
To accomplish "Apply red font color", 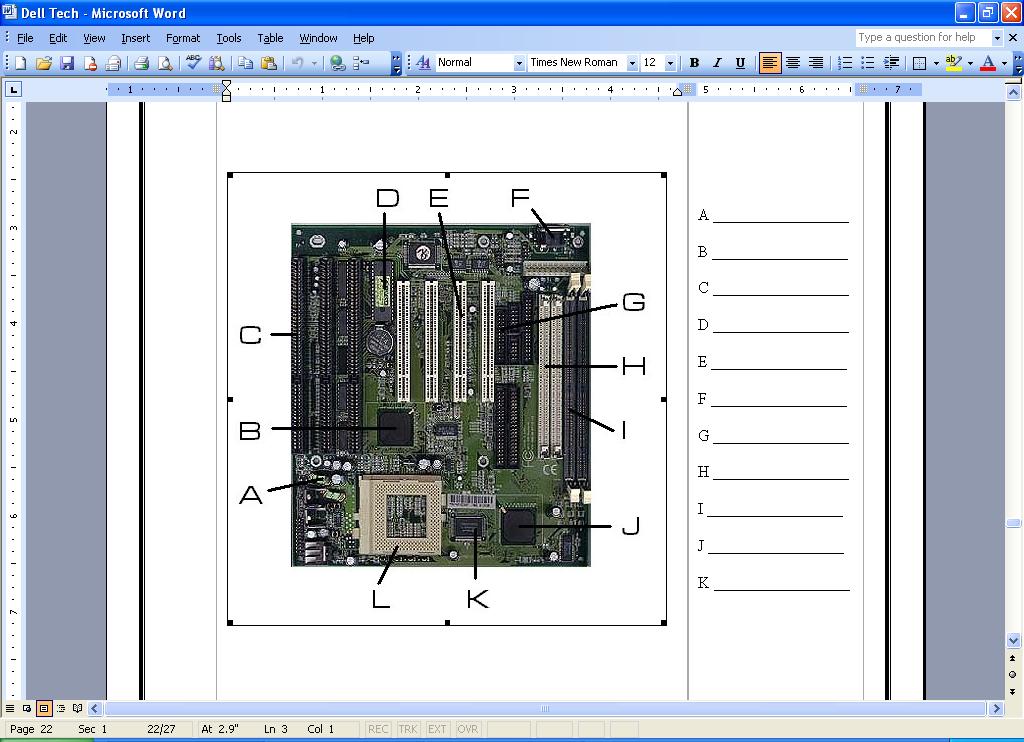I will (x=988, y=63).
